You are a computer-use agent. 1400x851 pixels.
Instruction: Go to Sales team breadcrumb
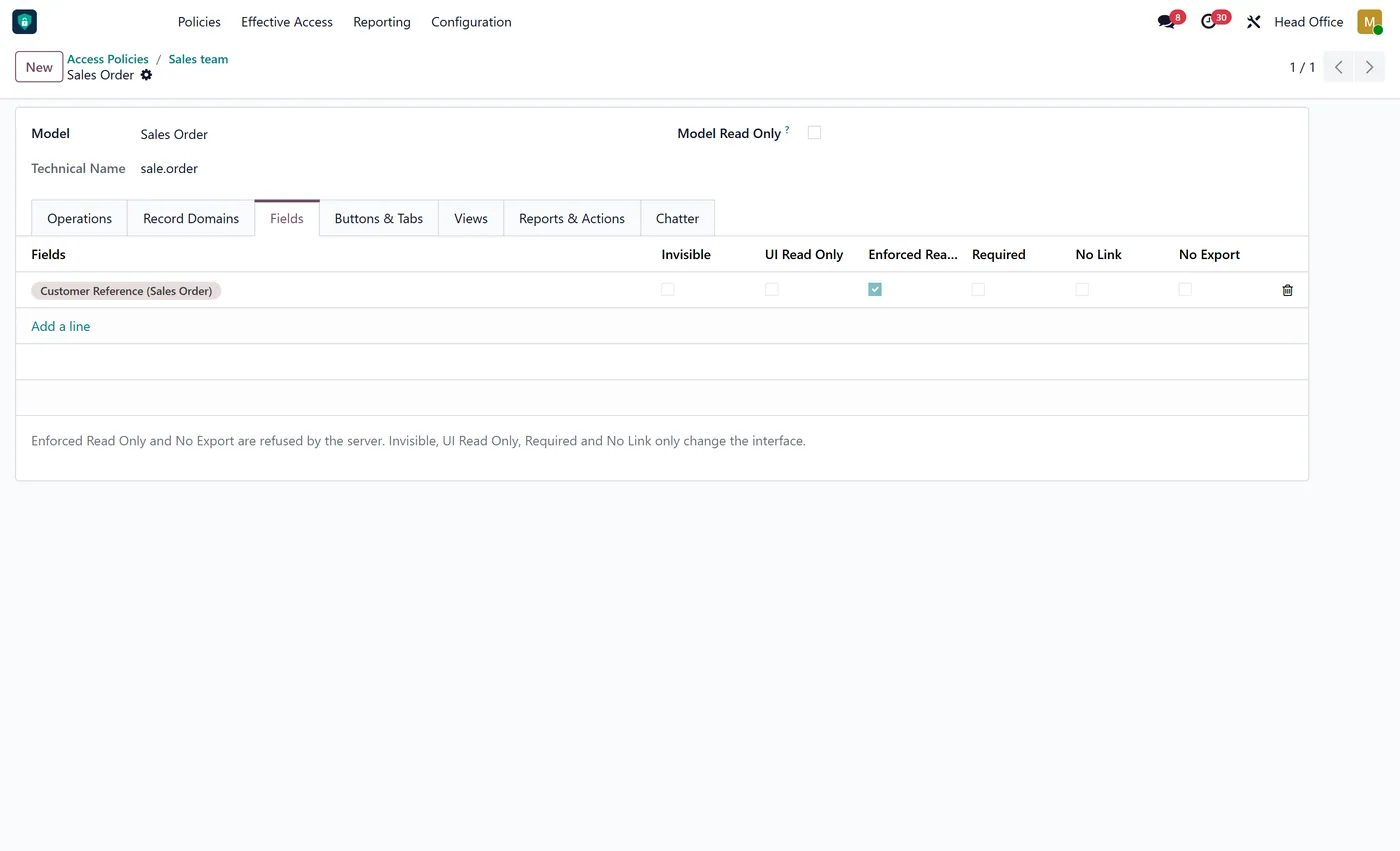[198, 59]
